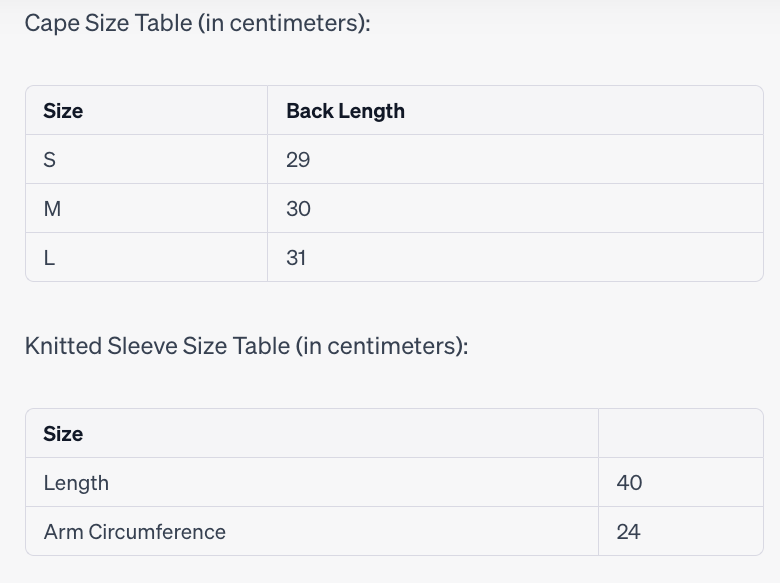This screenshot has width=780, height=583.
Task: Select the 'Length' row label in the Sleeve table
Action: click(76, 483)
